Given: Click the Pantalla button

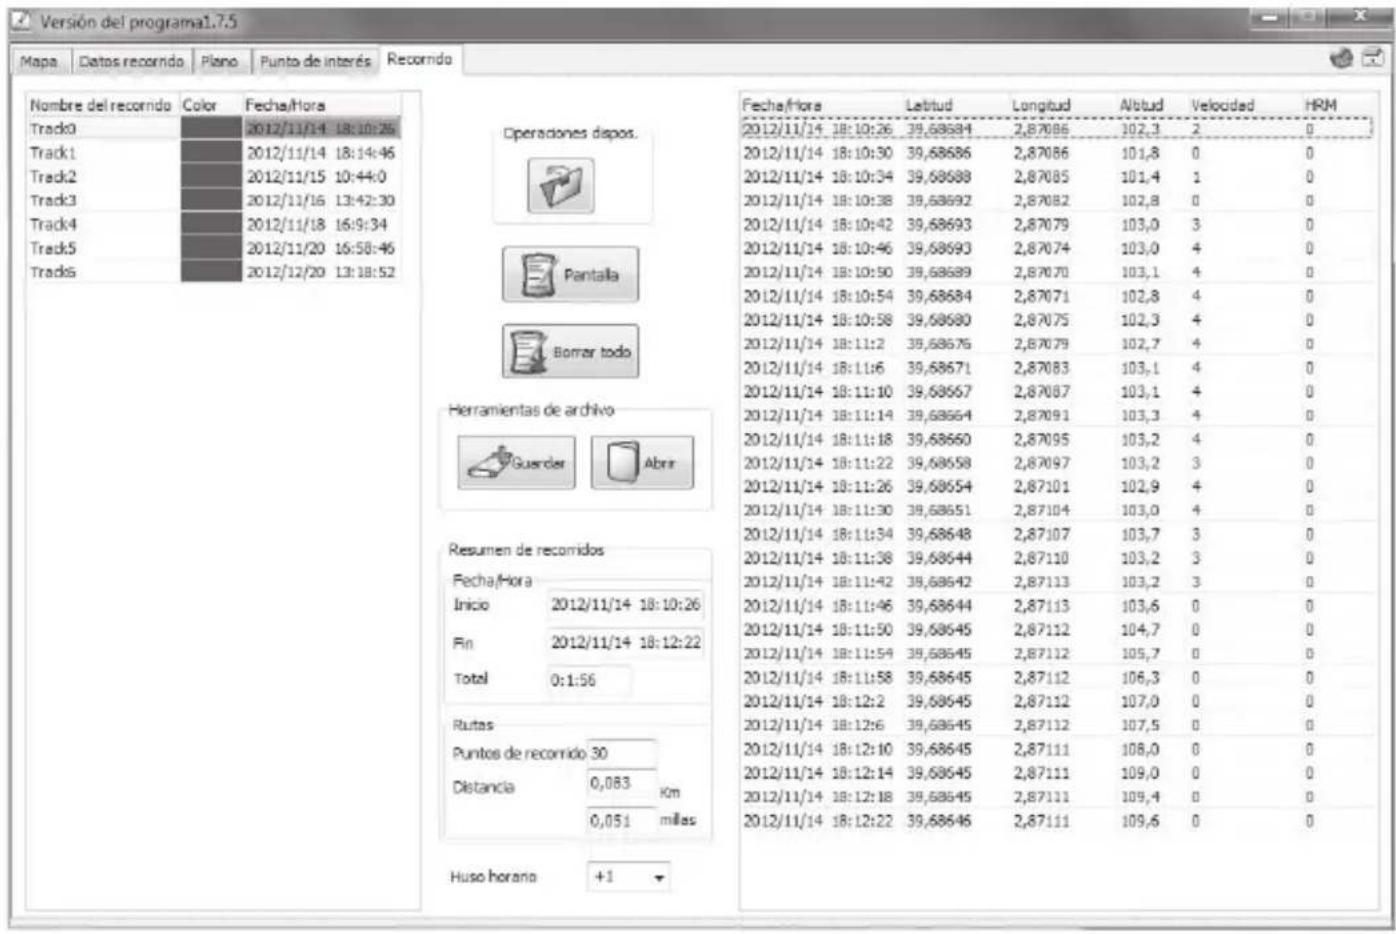Looking at the screenshot, I should [x=570, y=274].
